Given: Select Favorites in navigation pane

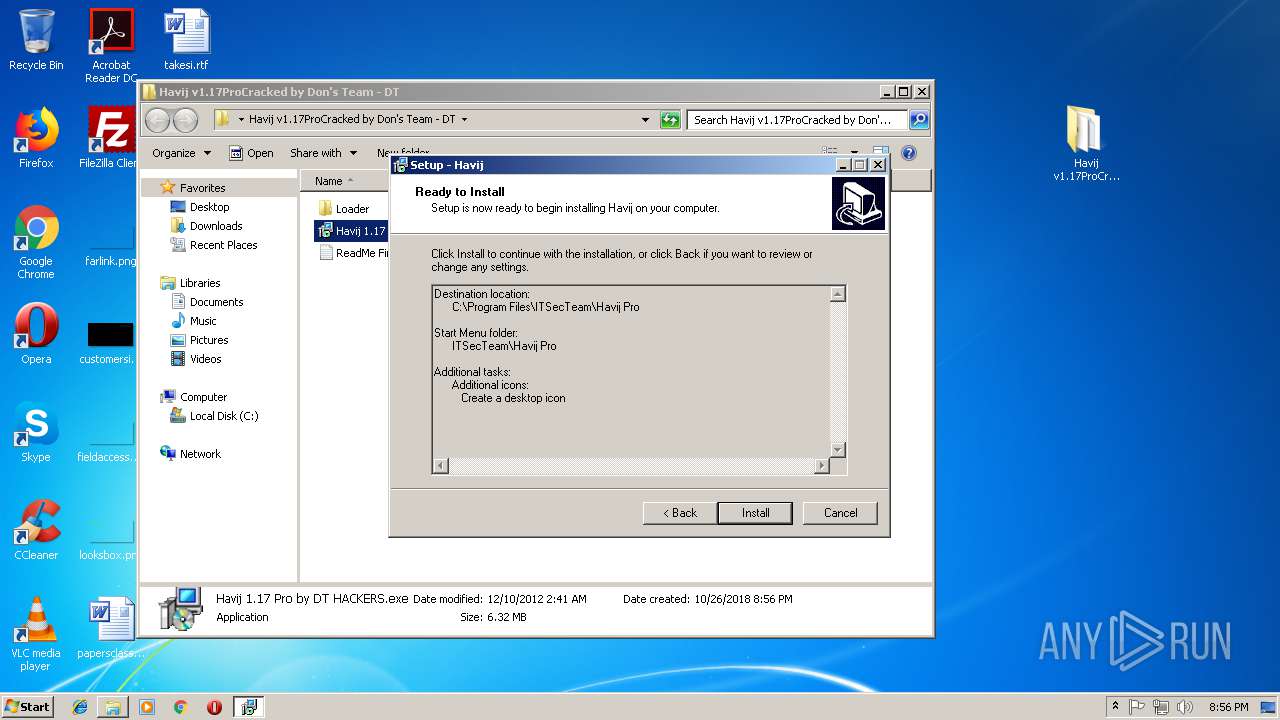Looking at the screenshot, I should [202, 188].
